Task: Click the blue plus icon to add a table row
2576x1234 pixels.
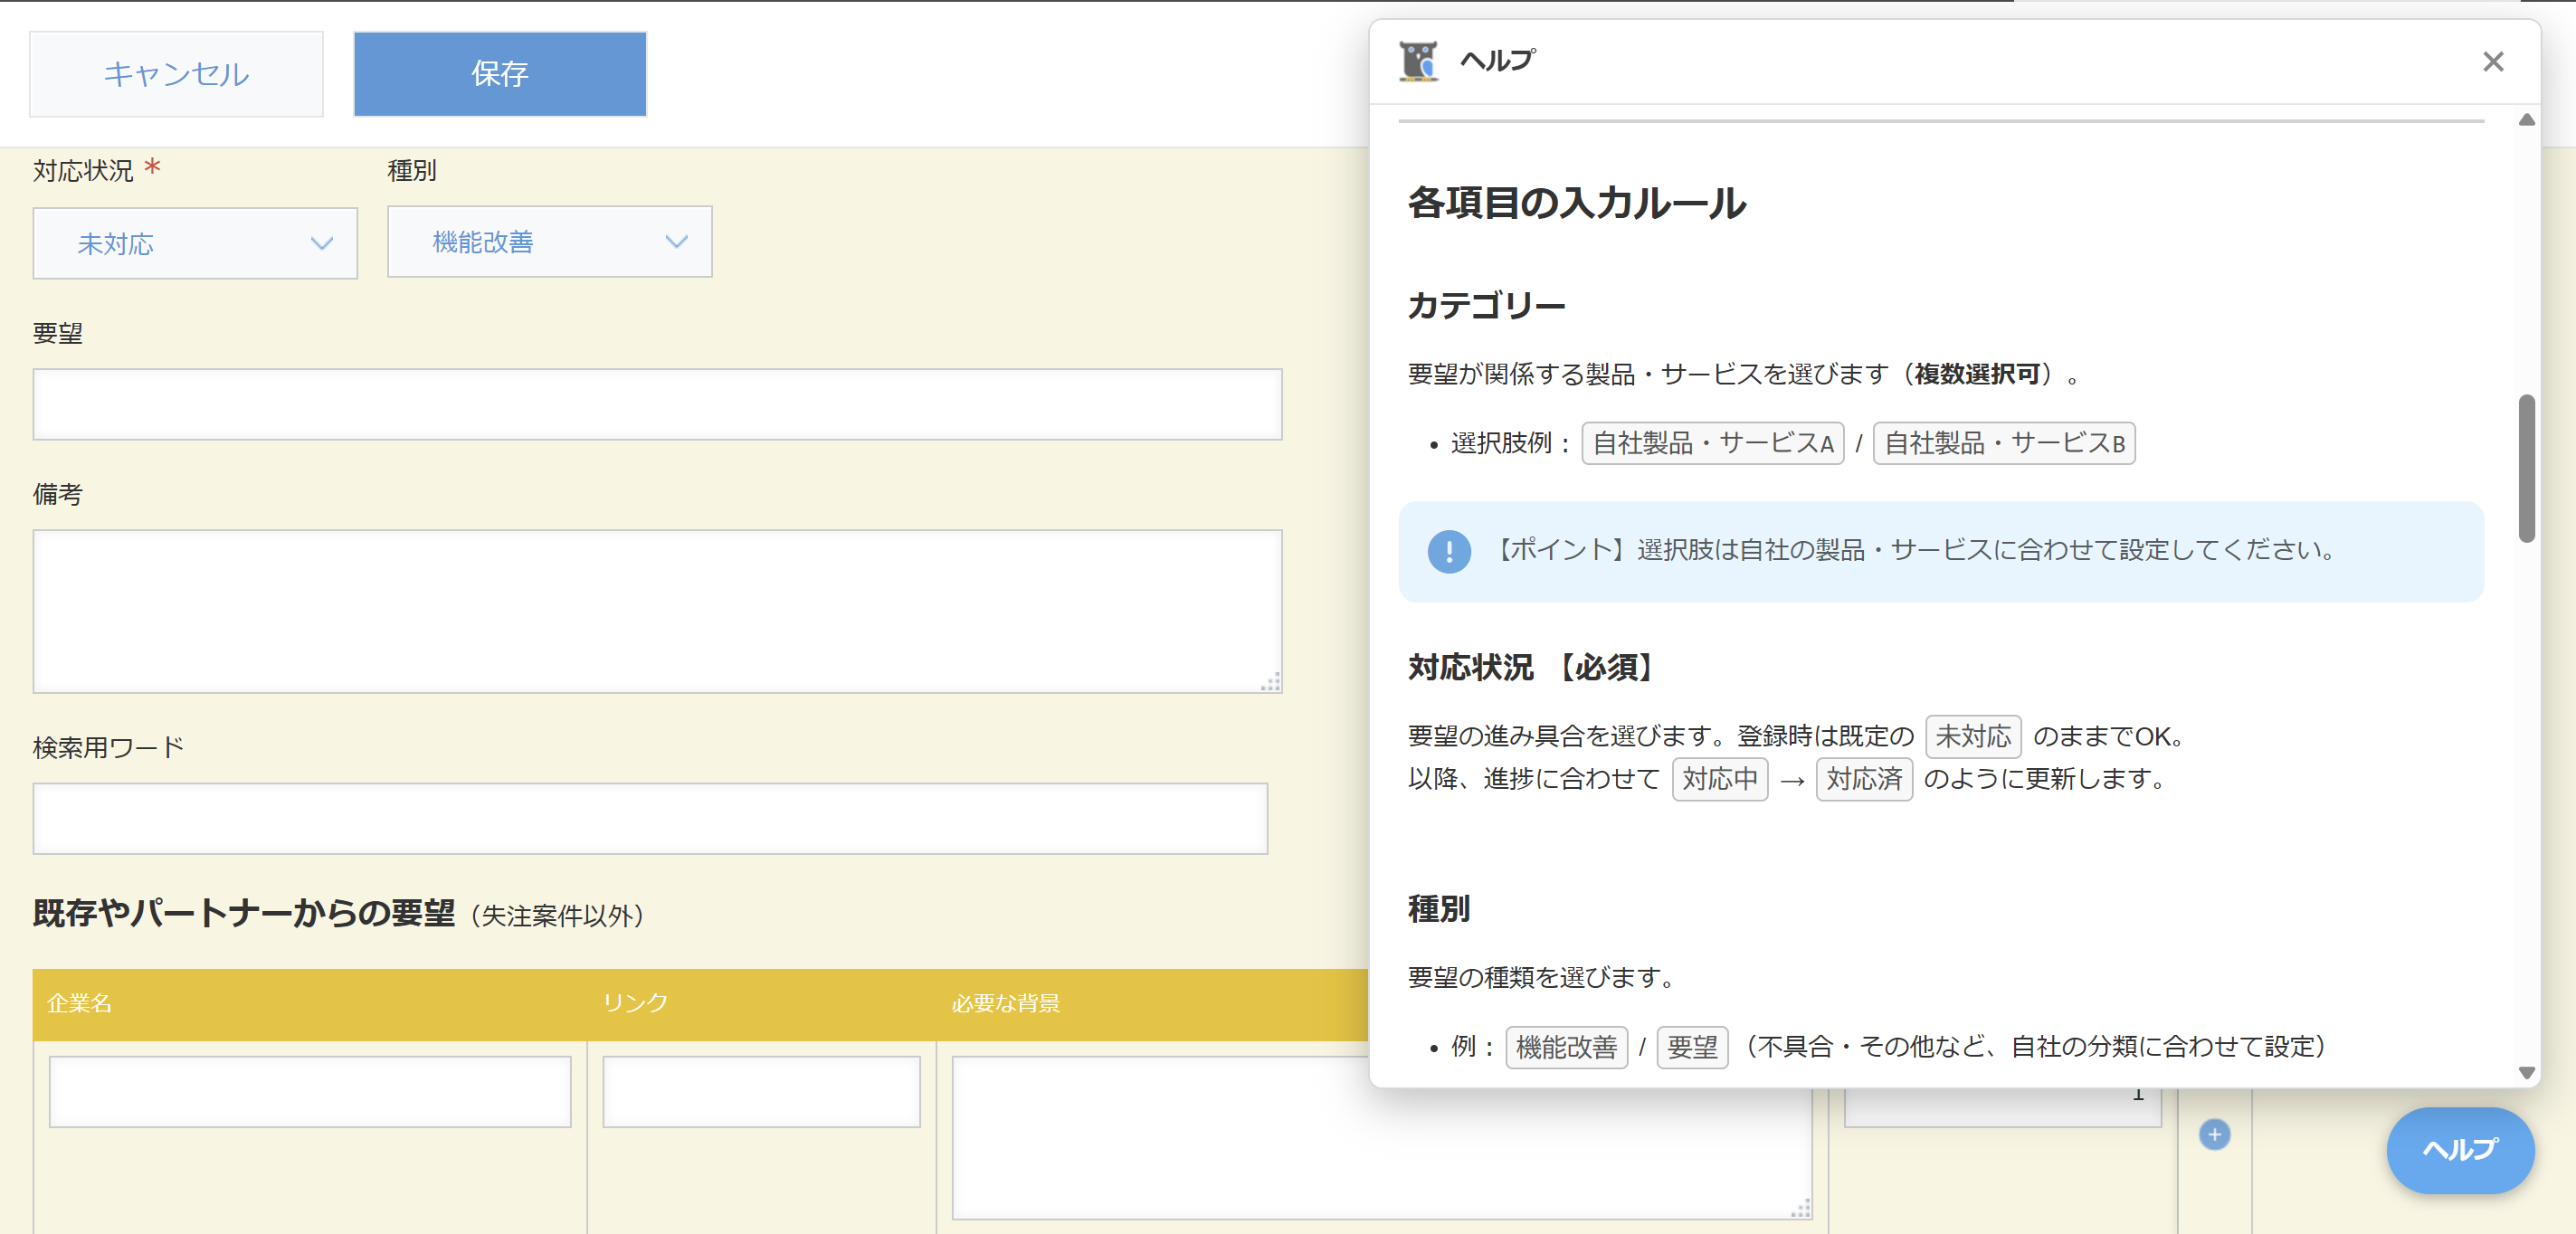Action: pos(2214,1134)
